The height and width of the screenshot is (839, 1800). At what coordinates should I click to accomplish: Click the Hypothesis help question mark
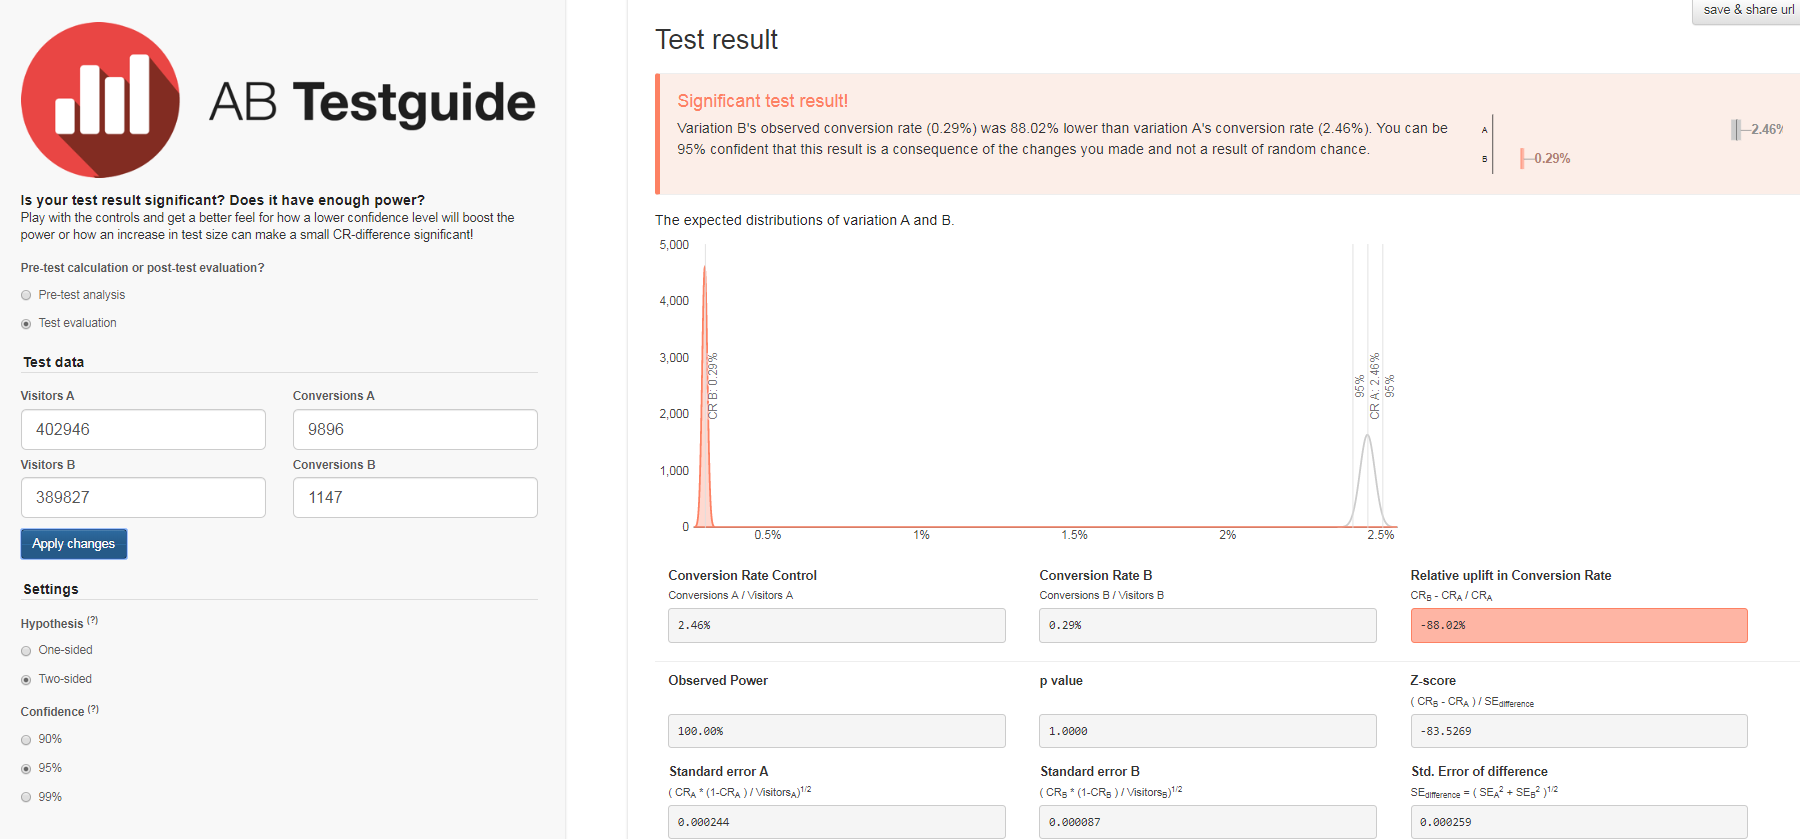click(x=93, y=621)
